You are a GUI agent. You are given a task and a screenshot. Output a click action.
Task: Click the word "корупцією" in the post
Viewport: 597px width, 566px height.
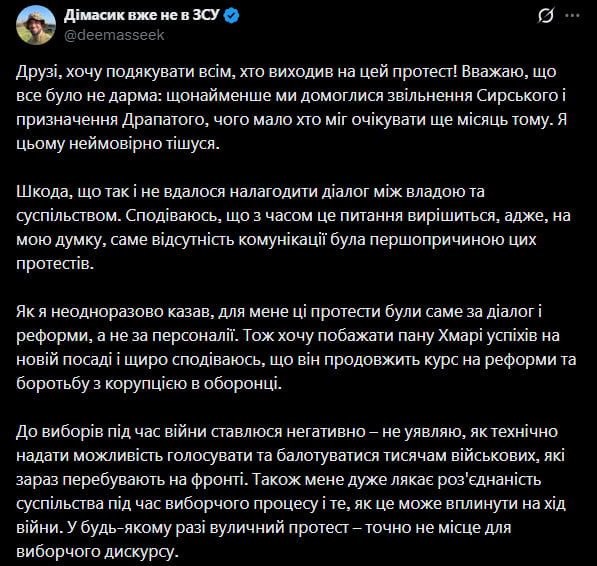pyautogui.click(x=146, y=384)
